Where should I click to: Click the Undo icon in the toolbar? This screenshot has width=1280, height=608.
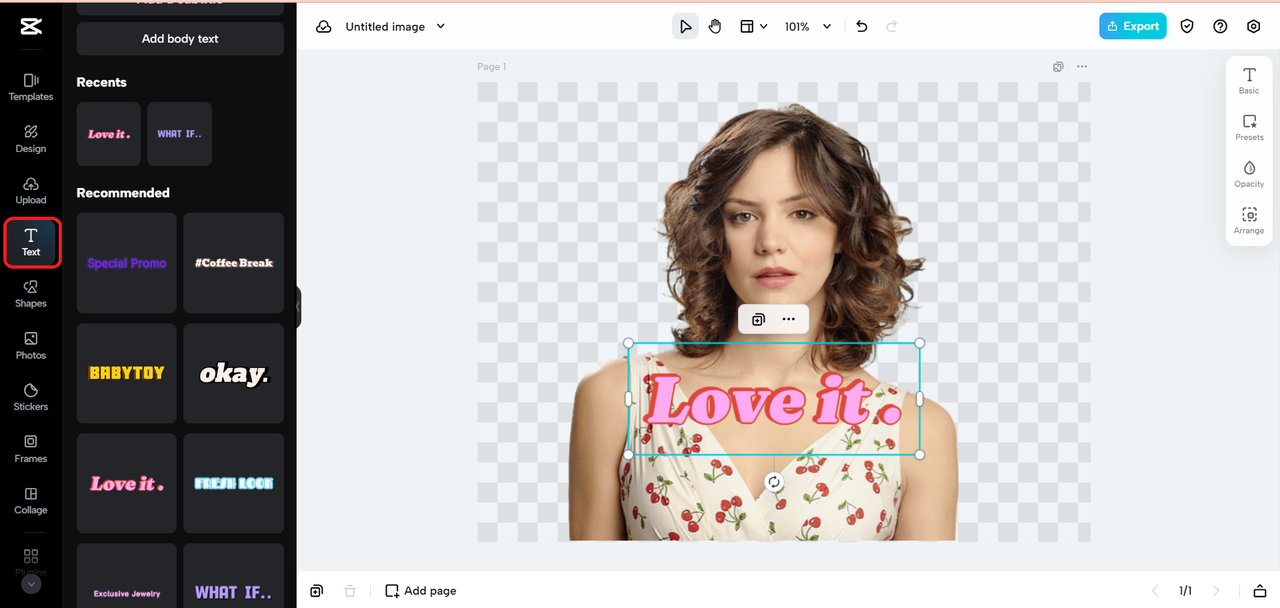tap(861, 26)
